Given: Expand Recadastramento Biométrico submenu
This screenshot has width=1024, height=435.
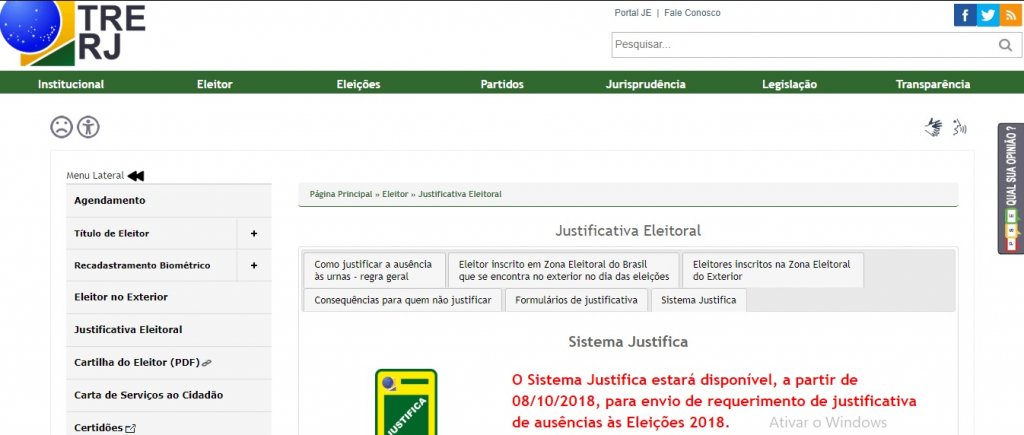Looking at the screenshot, I should [x=254, y=266].
